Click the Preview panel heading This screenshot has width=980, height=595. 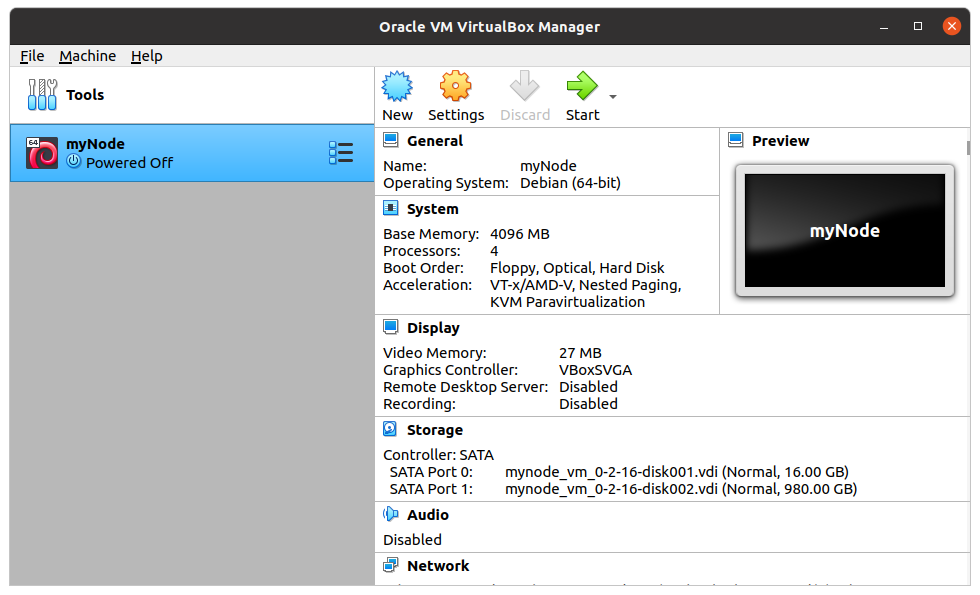[781, 141]
